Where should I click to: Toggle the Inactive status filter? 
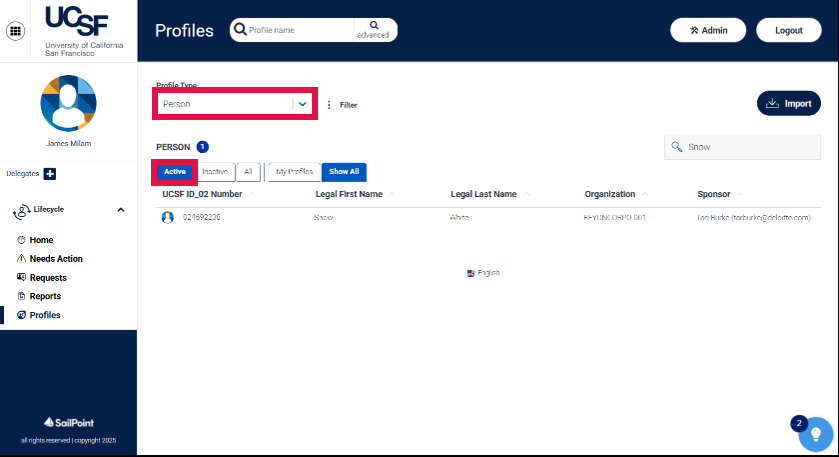tap(215, 172)
